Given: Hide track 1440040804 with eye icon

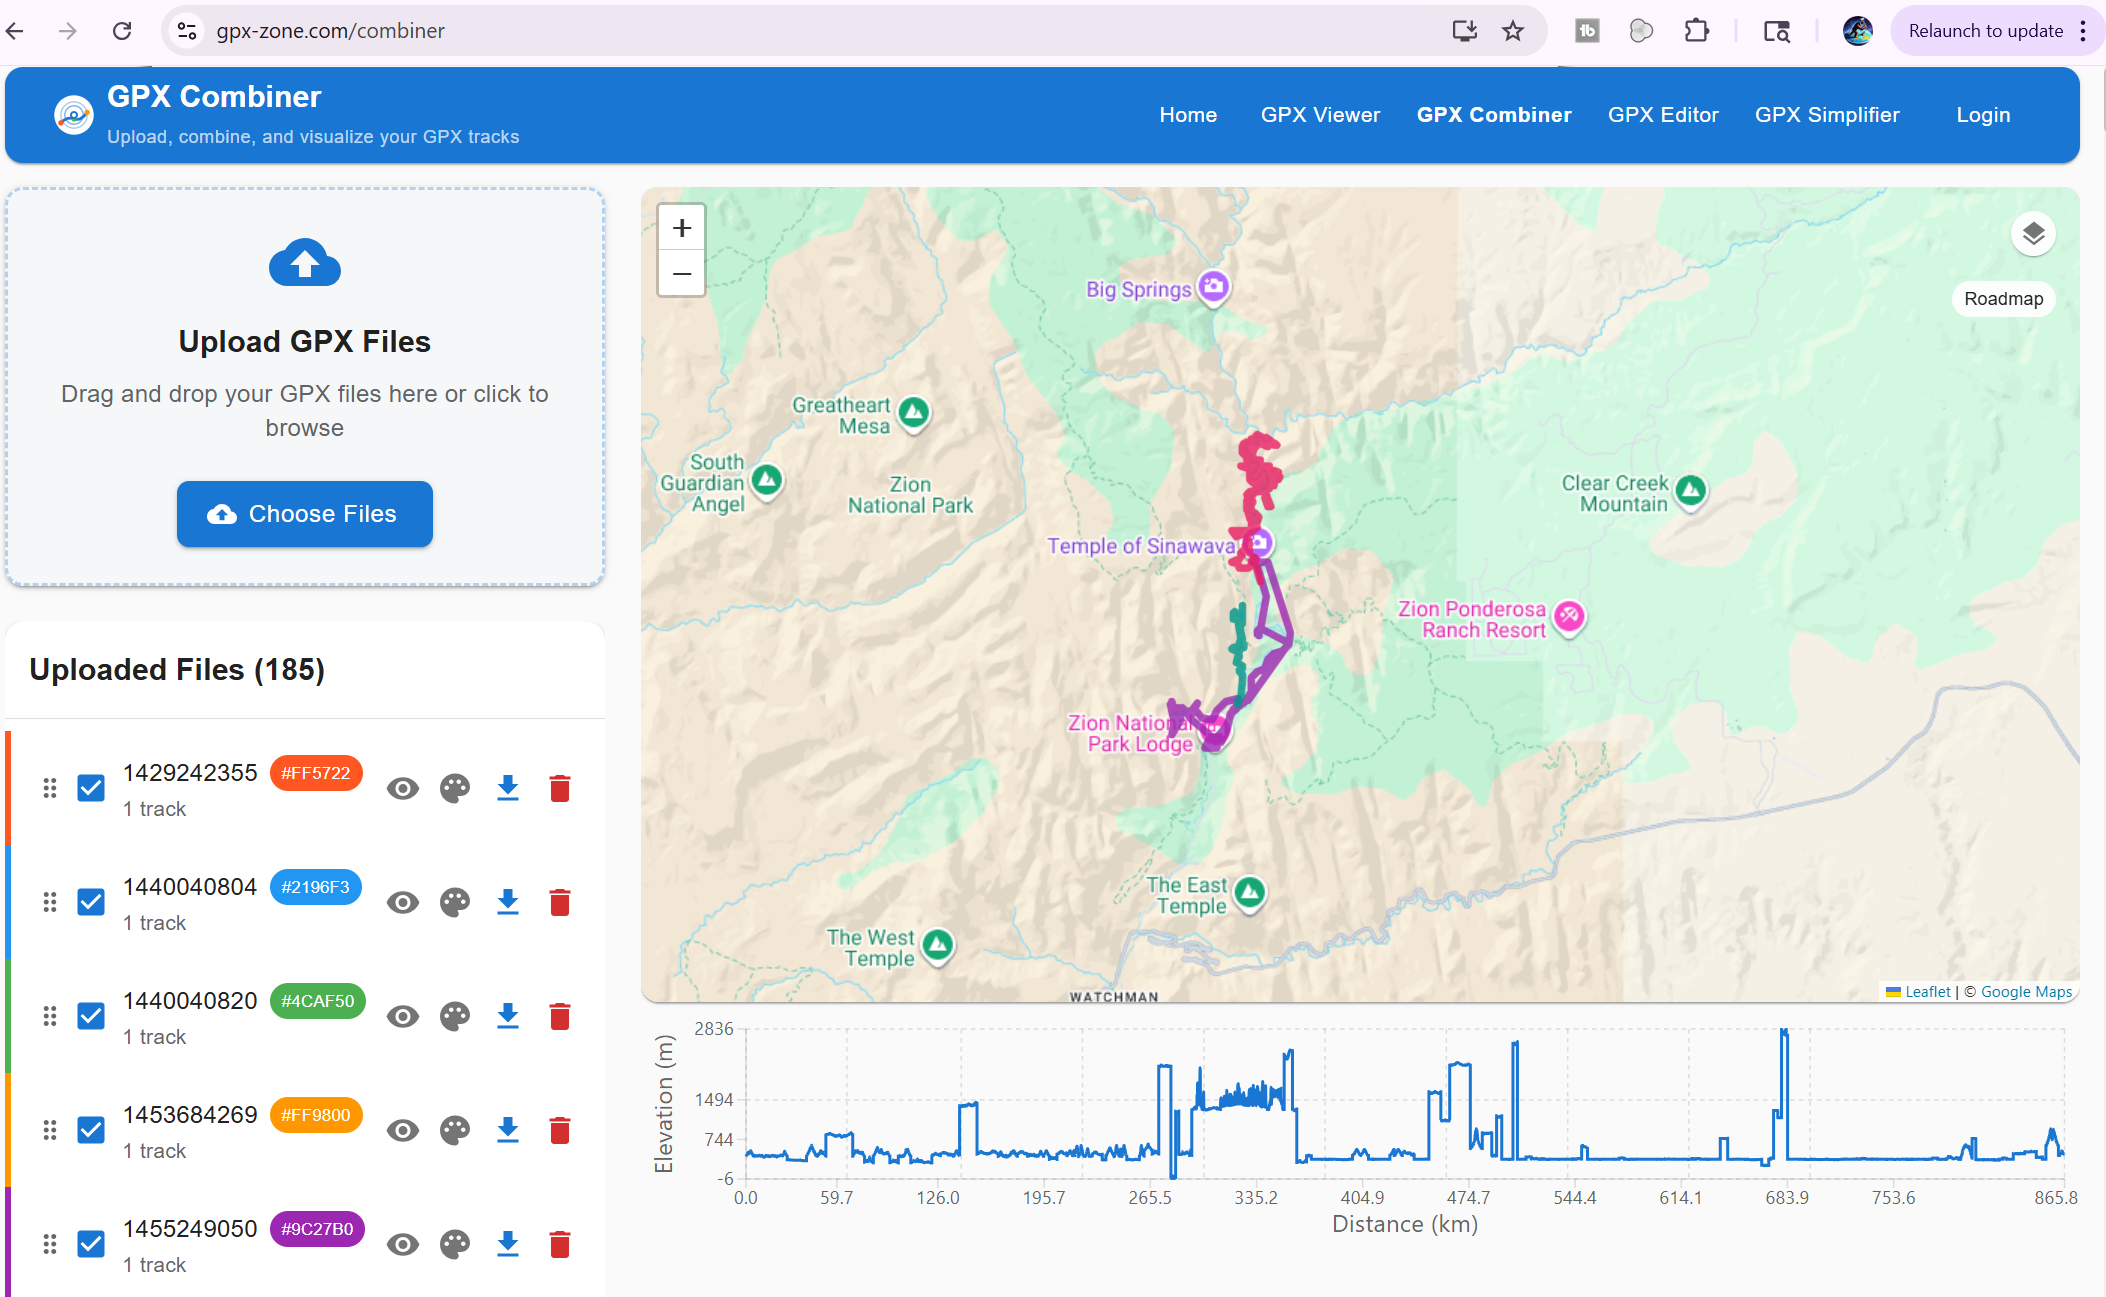Looking at the screenshot, I should [x=403, y=902].
